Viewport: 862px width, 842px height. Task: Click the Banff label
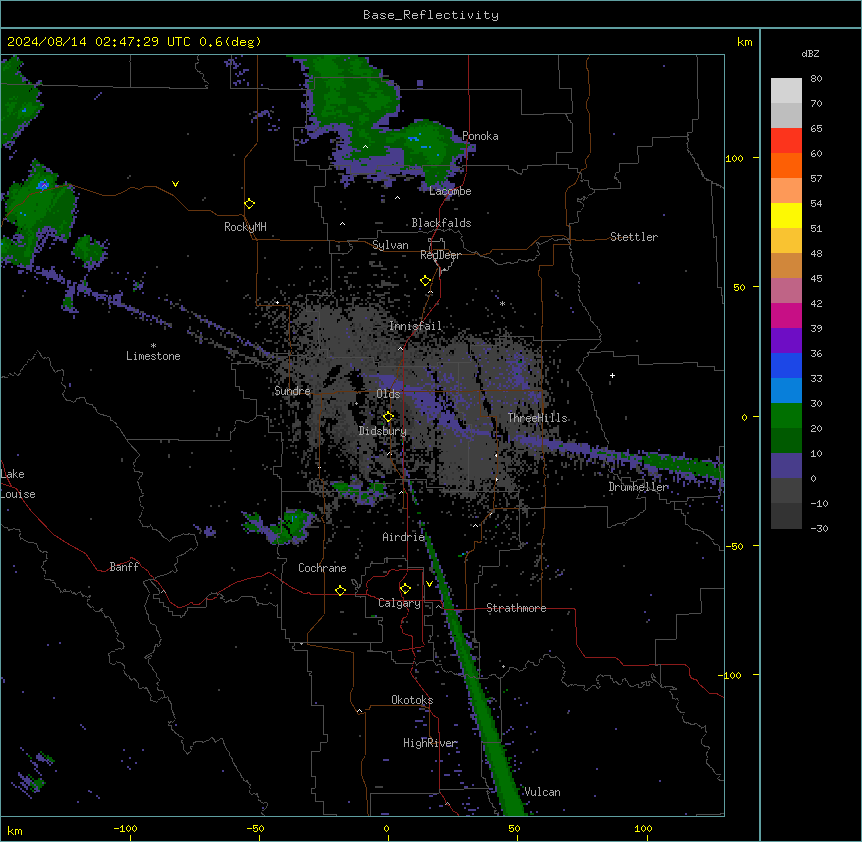pyautogui.click(x=124, y=567)
